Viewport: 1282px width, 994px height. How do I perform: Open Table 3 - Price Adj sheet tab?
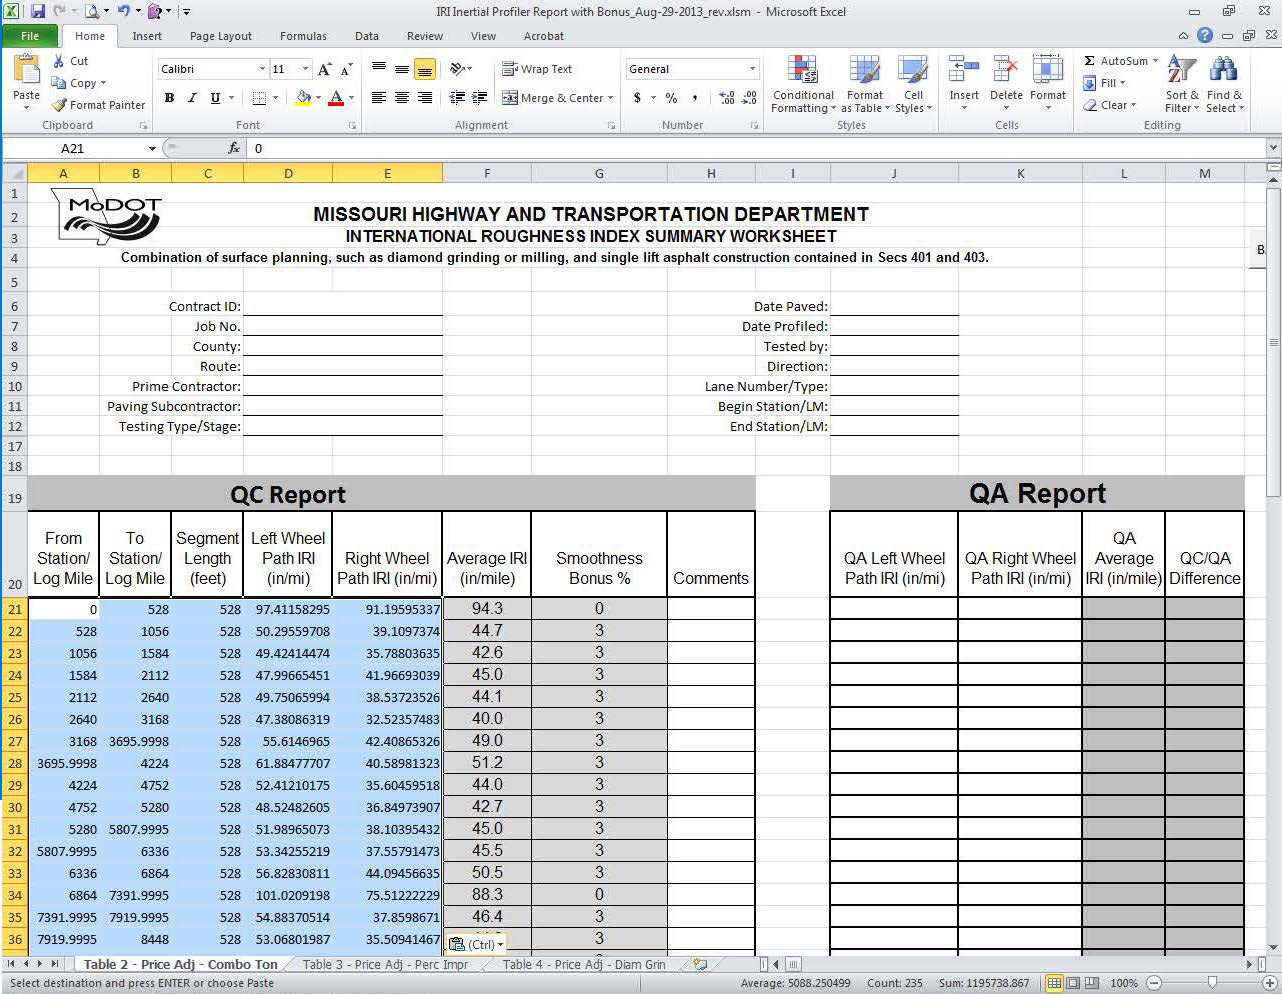click(385, 964)
